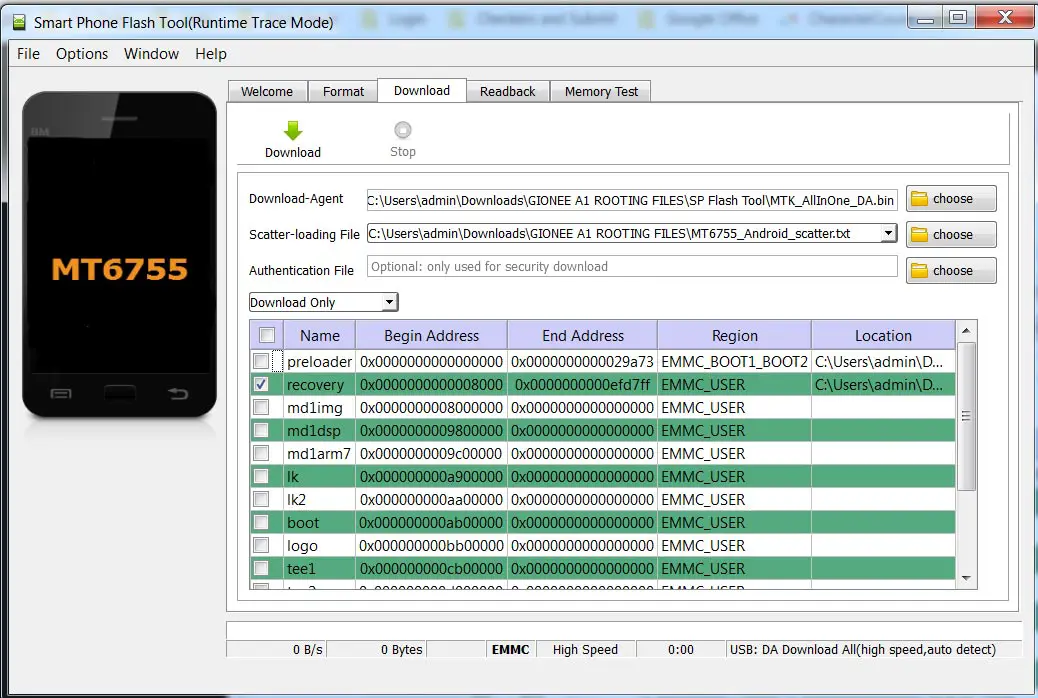The image size is (1038, 698).
Task: Check the lk2 partition checkbox
Action: (x=261, y=499)
